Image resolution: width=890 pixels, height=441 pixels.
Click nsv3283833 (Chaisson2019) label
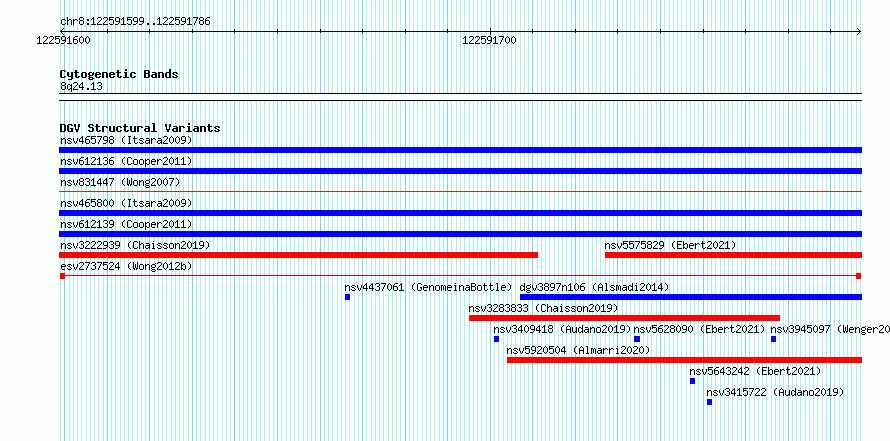[543, 308]
